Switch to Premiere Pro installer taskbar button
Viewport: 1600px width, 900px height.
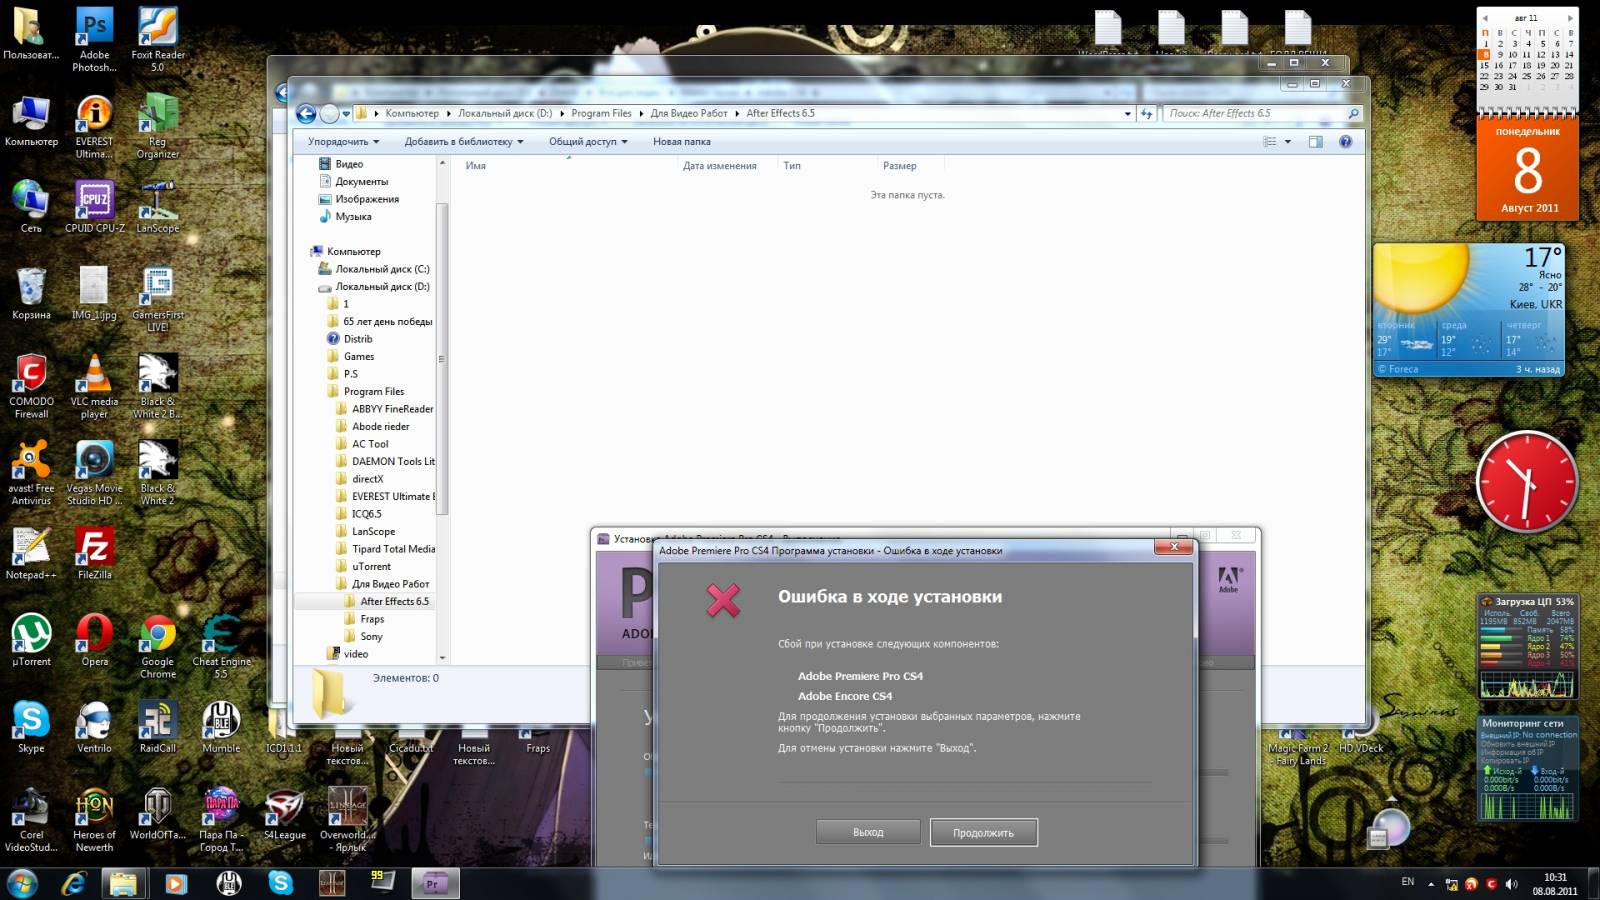(x=433, y=883)
